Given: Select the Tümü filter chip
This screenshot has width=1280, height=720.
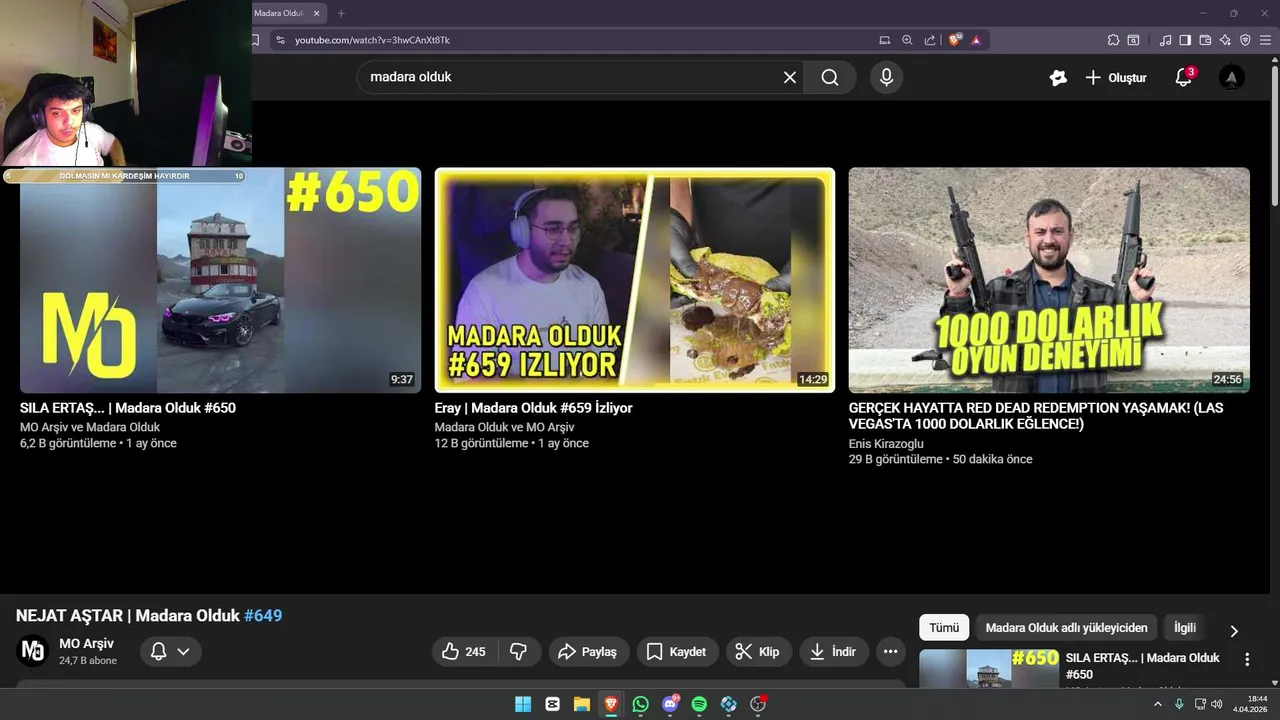Looking at the screenshot, I should click(944, 628).
